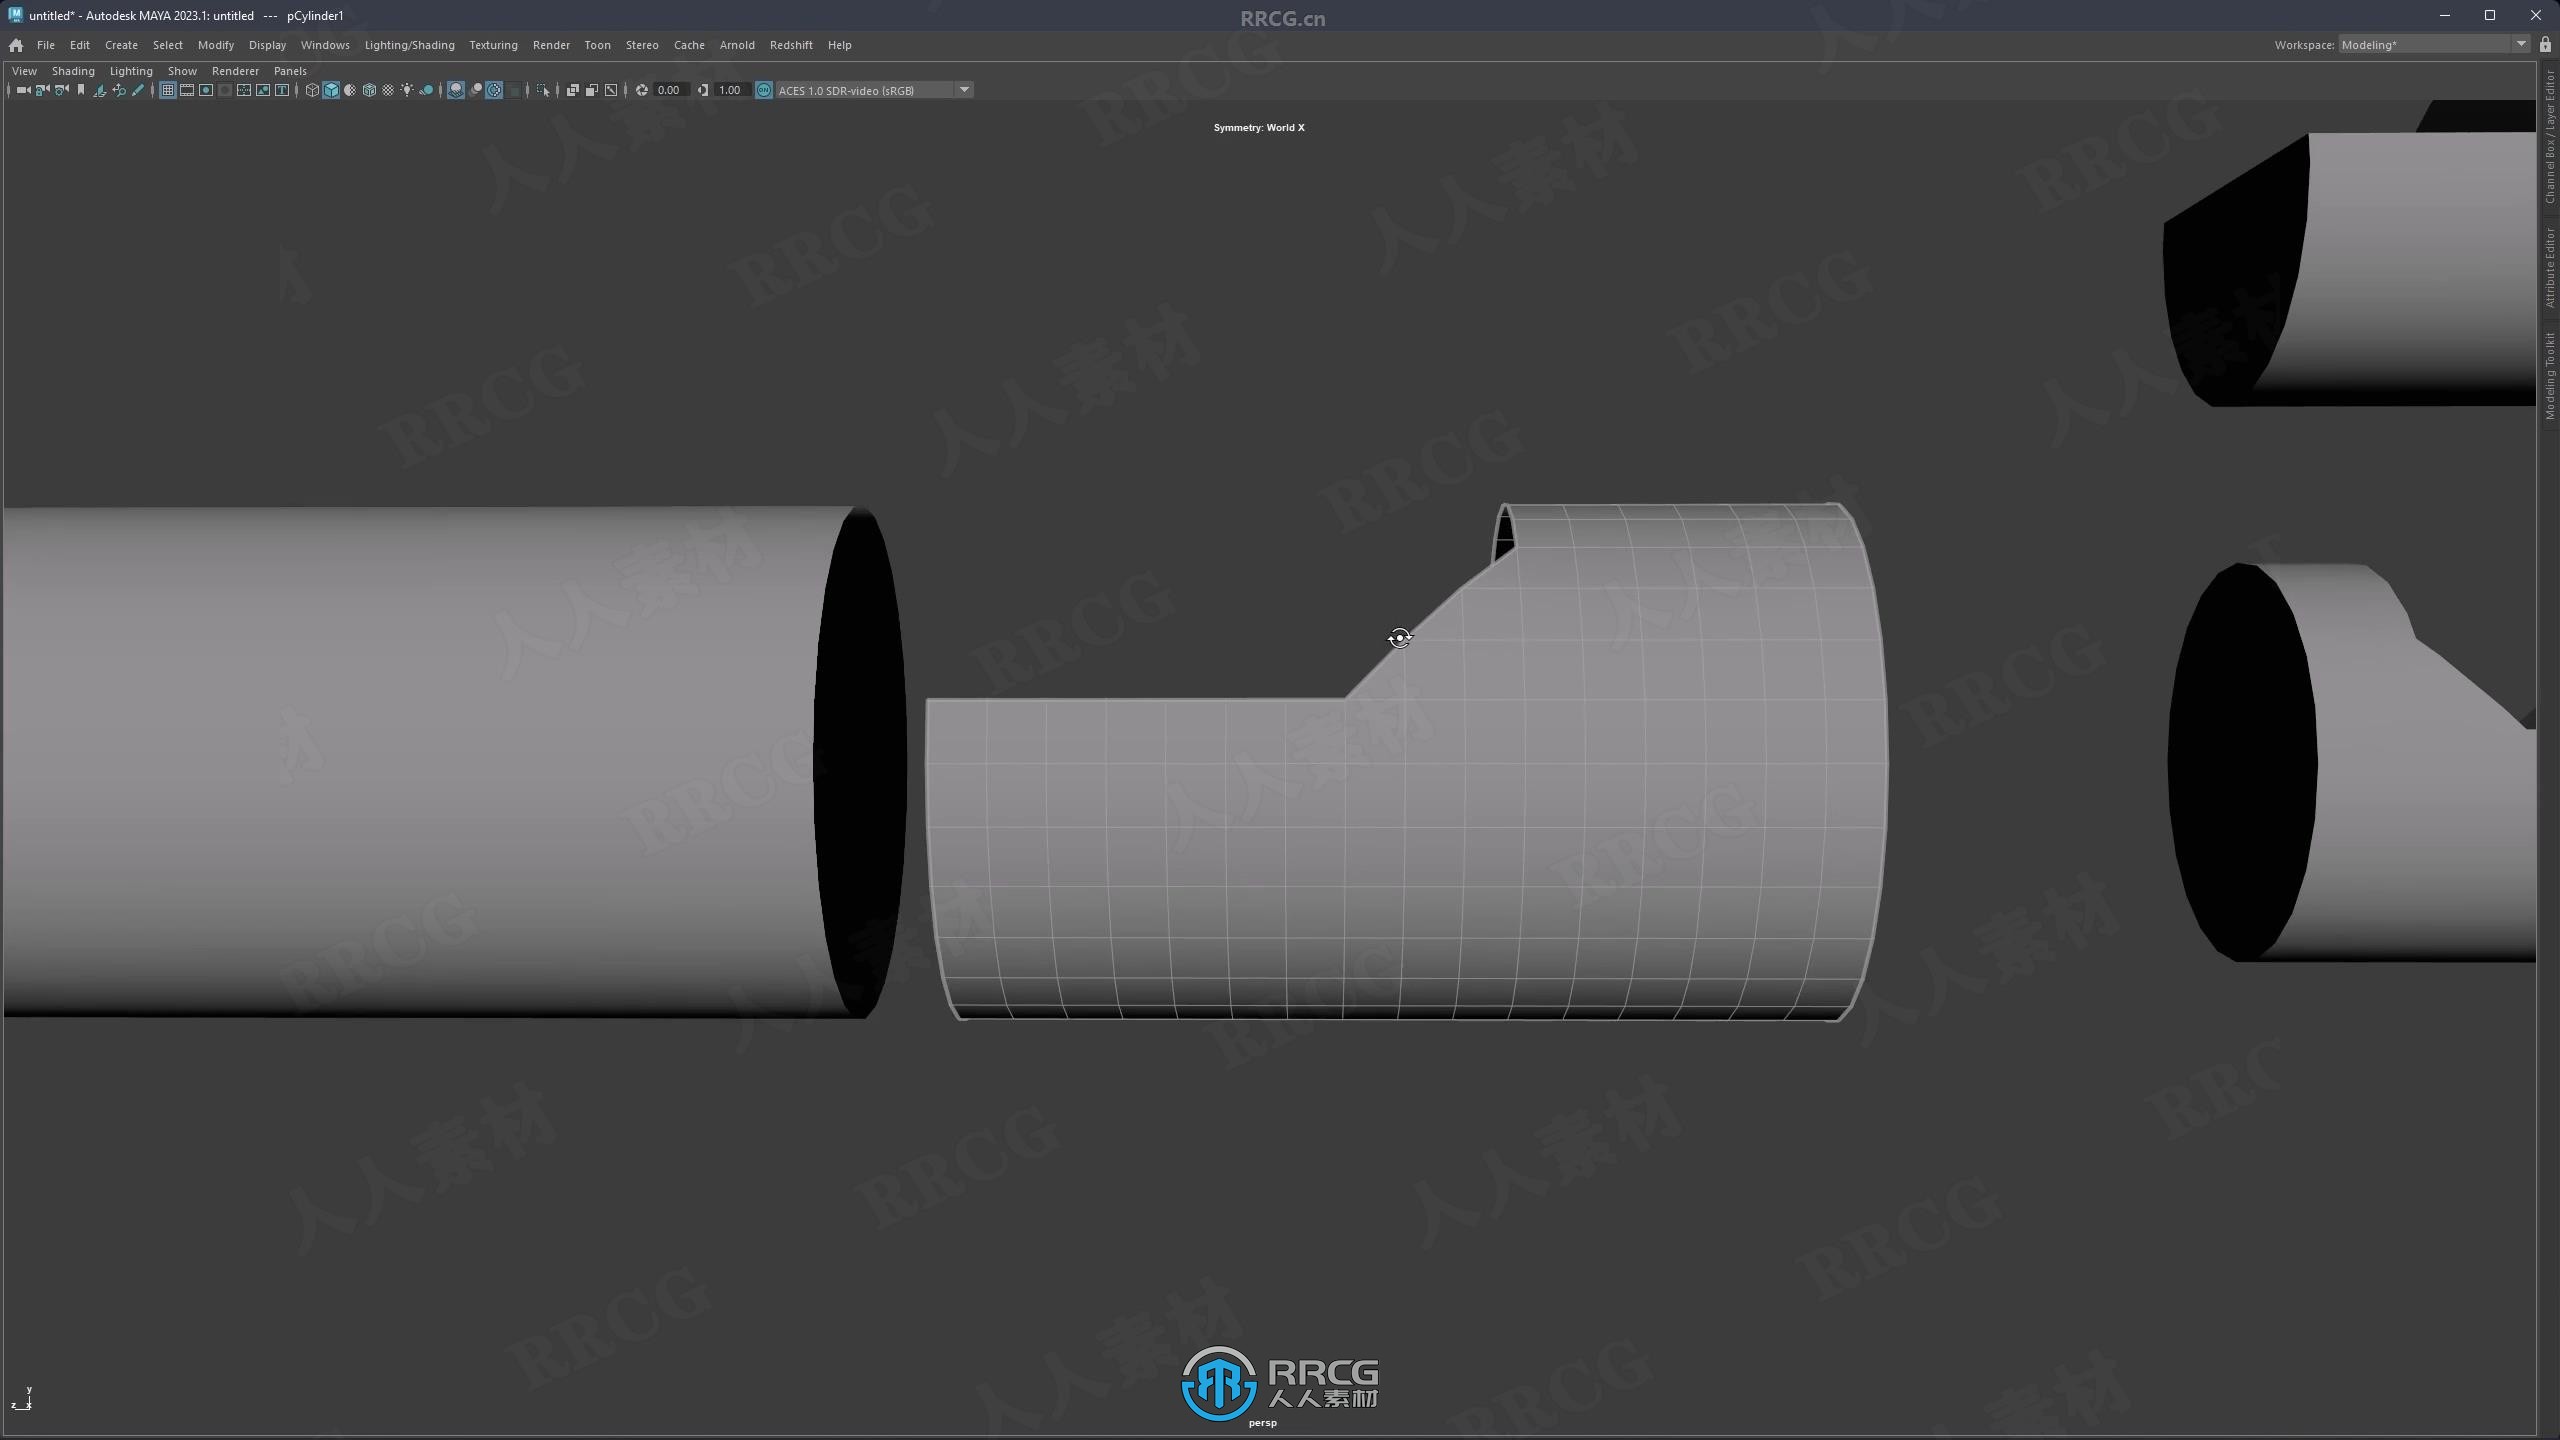Click the camera Bookmarks icon
The height and width of the screenshot is (1440, 2560).
tap(80, 90)
